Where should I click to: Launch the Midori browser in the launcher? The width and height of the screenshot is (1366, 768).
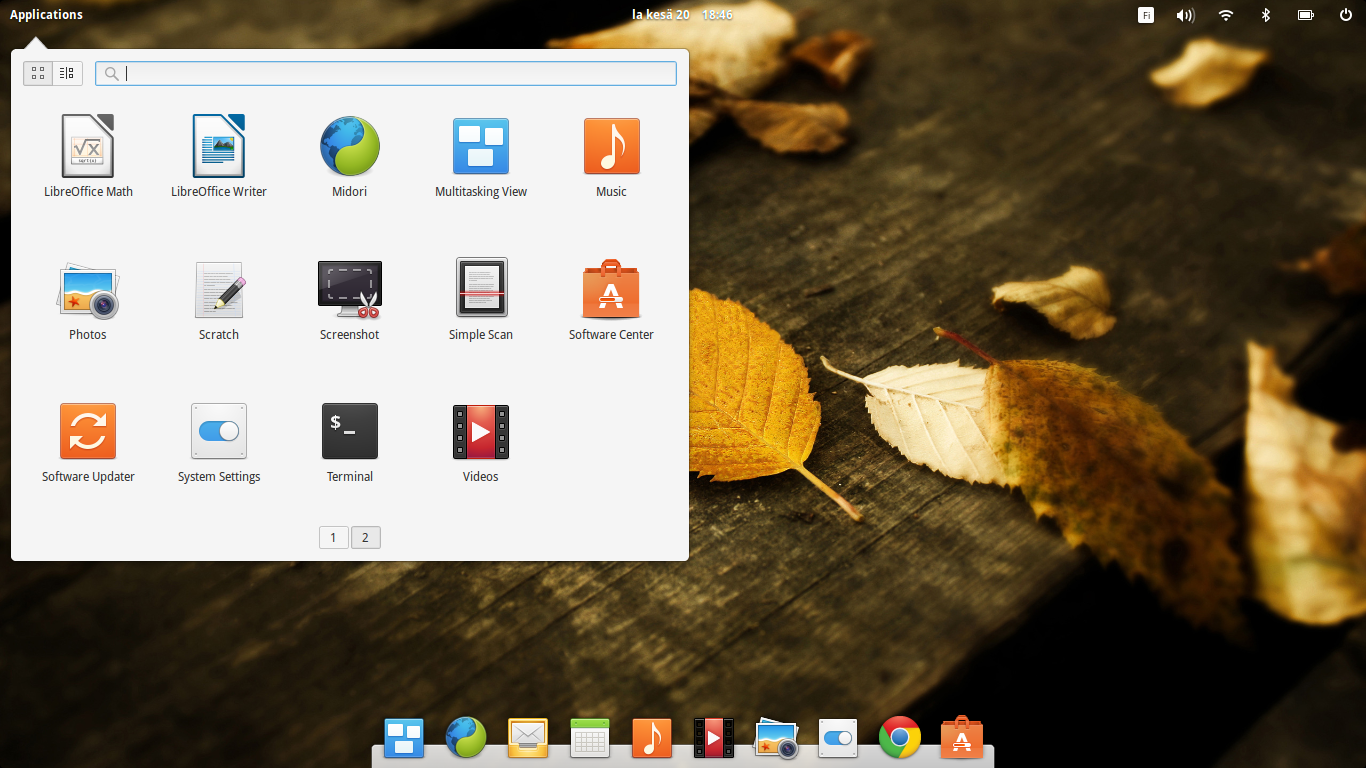click(350, 155)
